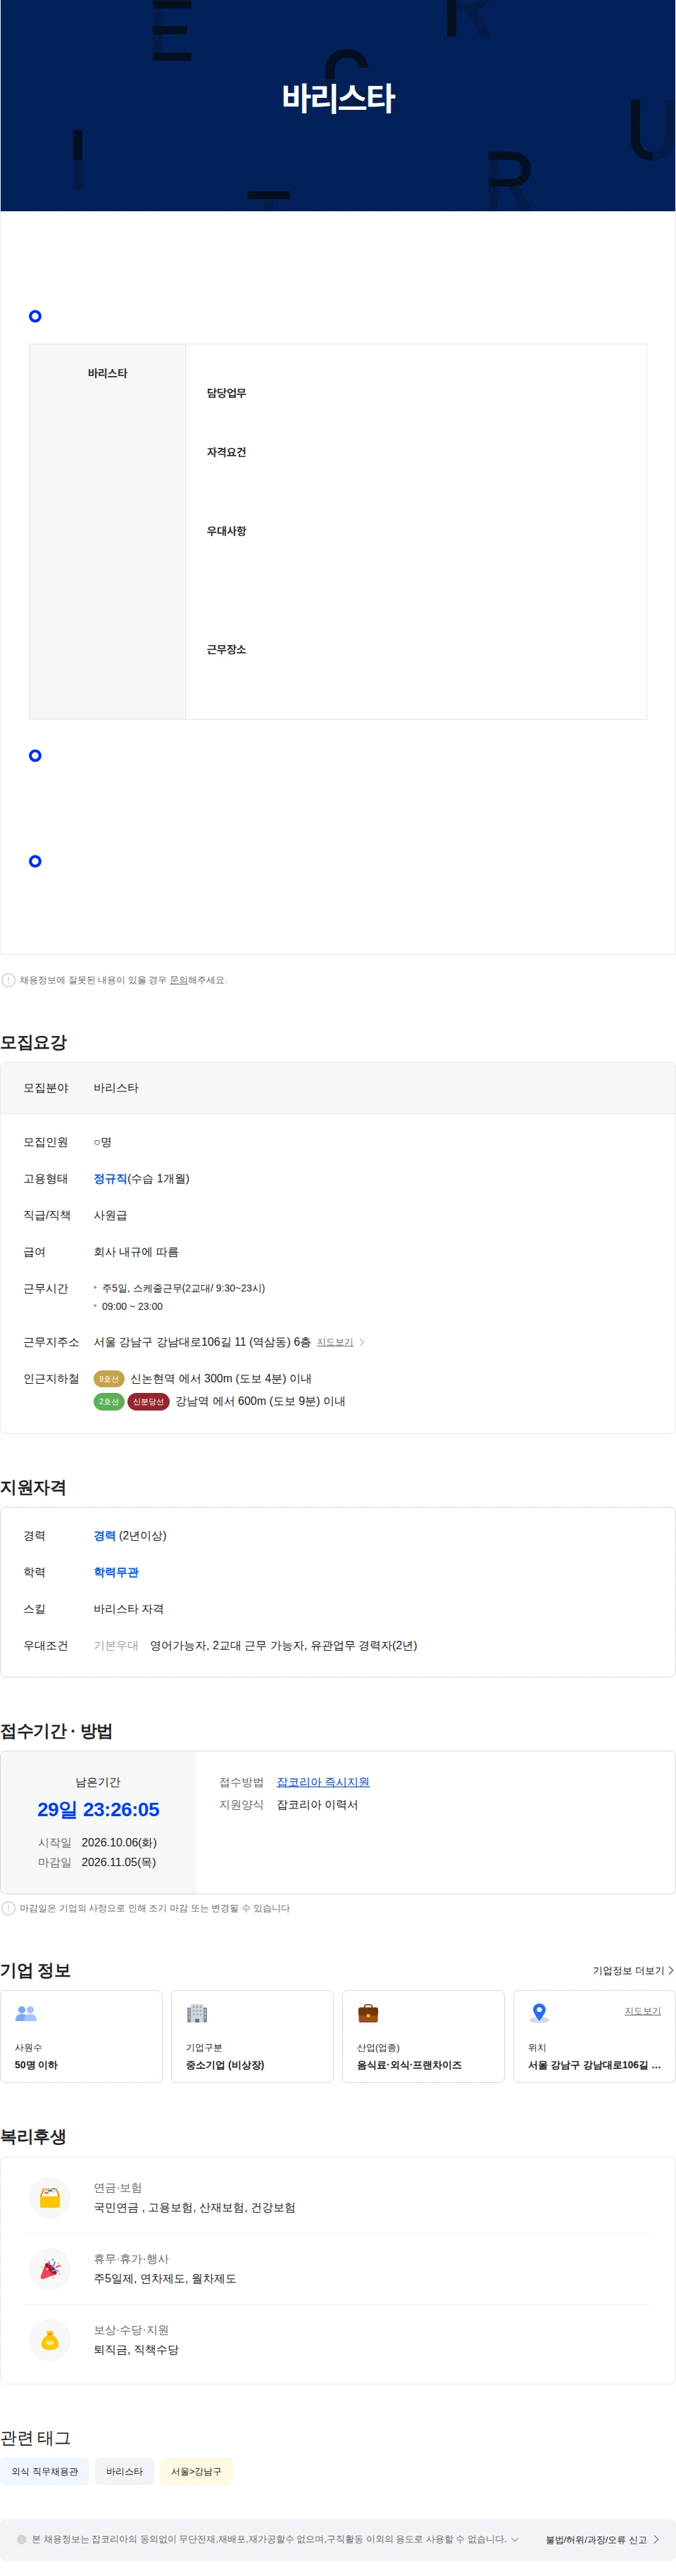676x2576 pixels.
Task: Open 불법/허위/과장/오류 신고 report link
Action: [x=602, y=2540]
